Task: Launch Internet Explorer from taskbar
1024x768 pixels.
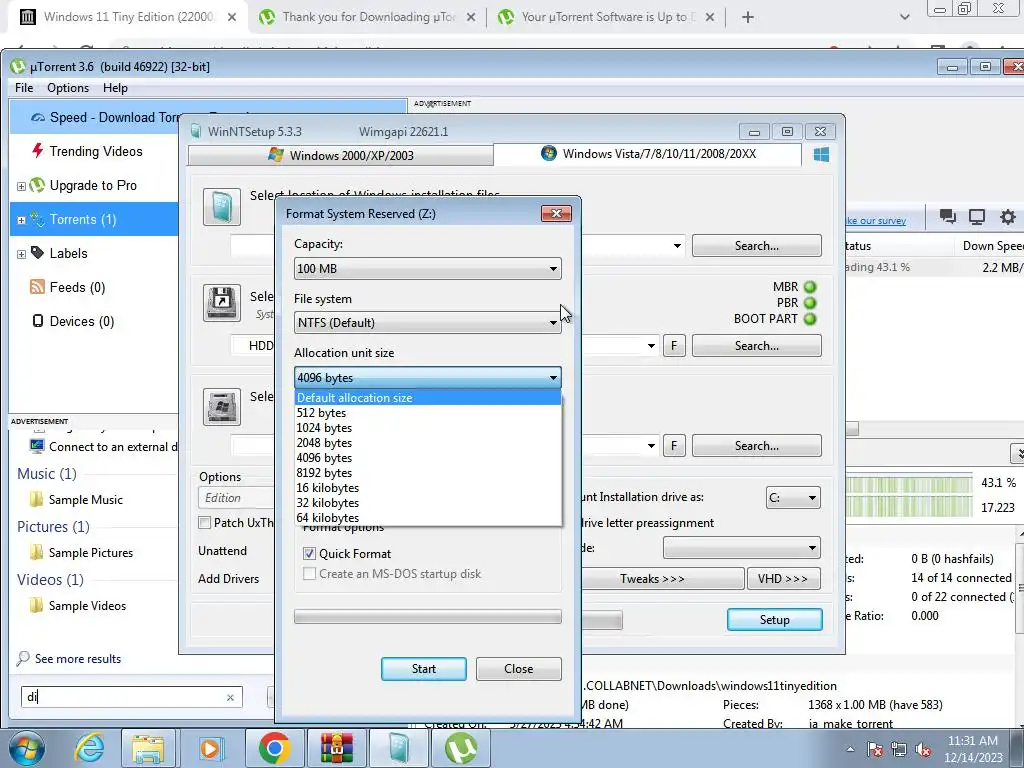Action: click(x=88, y=748)
